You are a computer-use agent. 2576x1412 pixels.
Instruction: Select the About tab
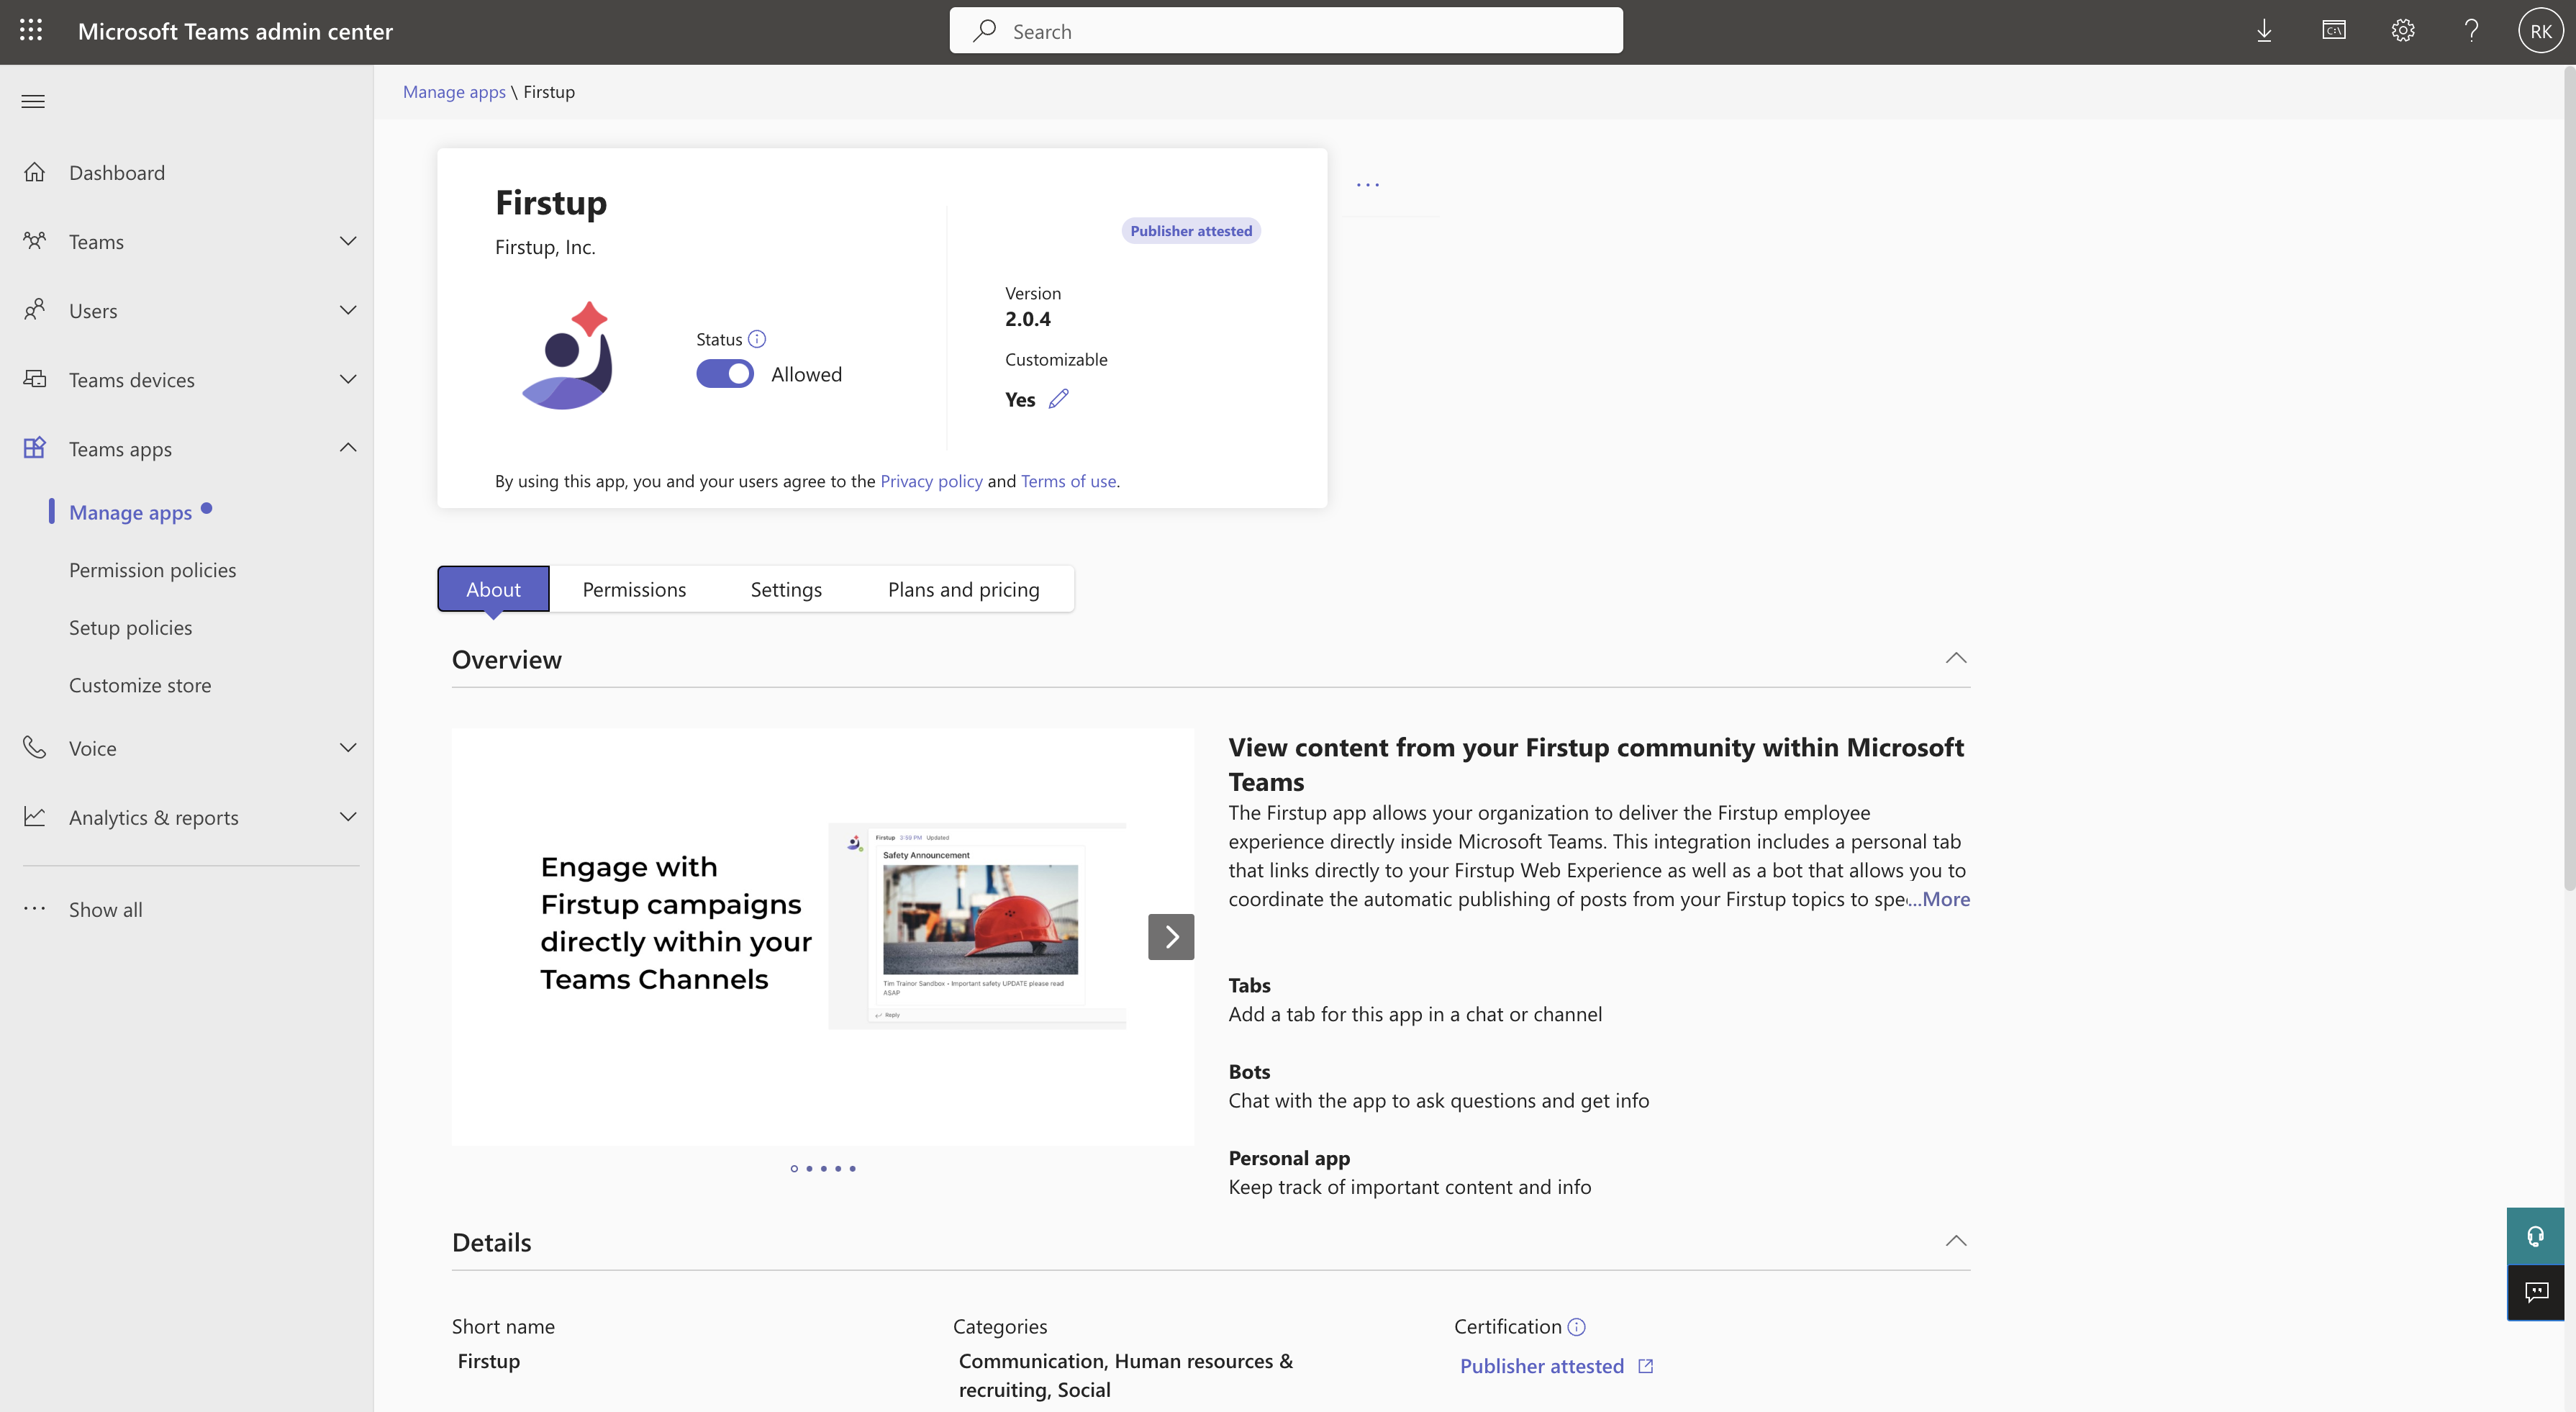493,589
